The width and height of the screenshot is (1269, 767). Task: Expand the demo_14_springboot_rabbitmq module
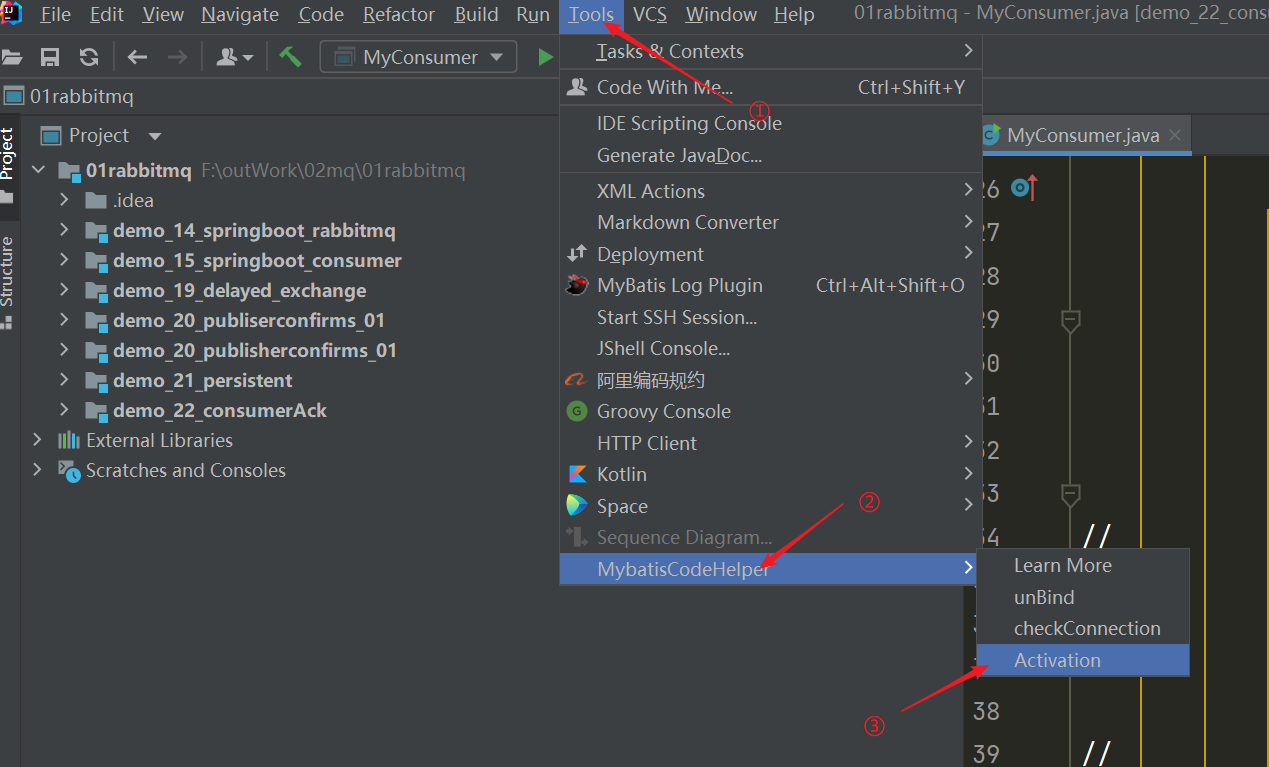click(x=64, y=230)
